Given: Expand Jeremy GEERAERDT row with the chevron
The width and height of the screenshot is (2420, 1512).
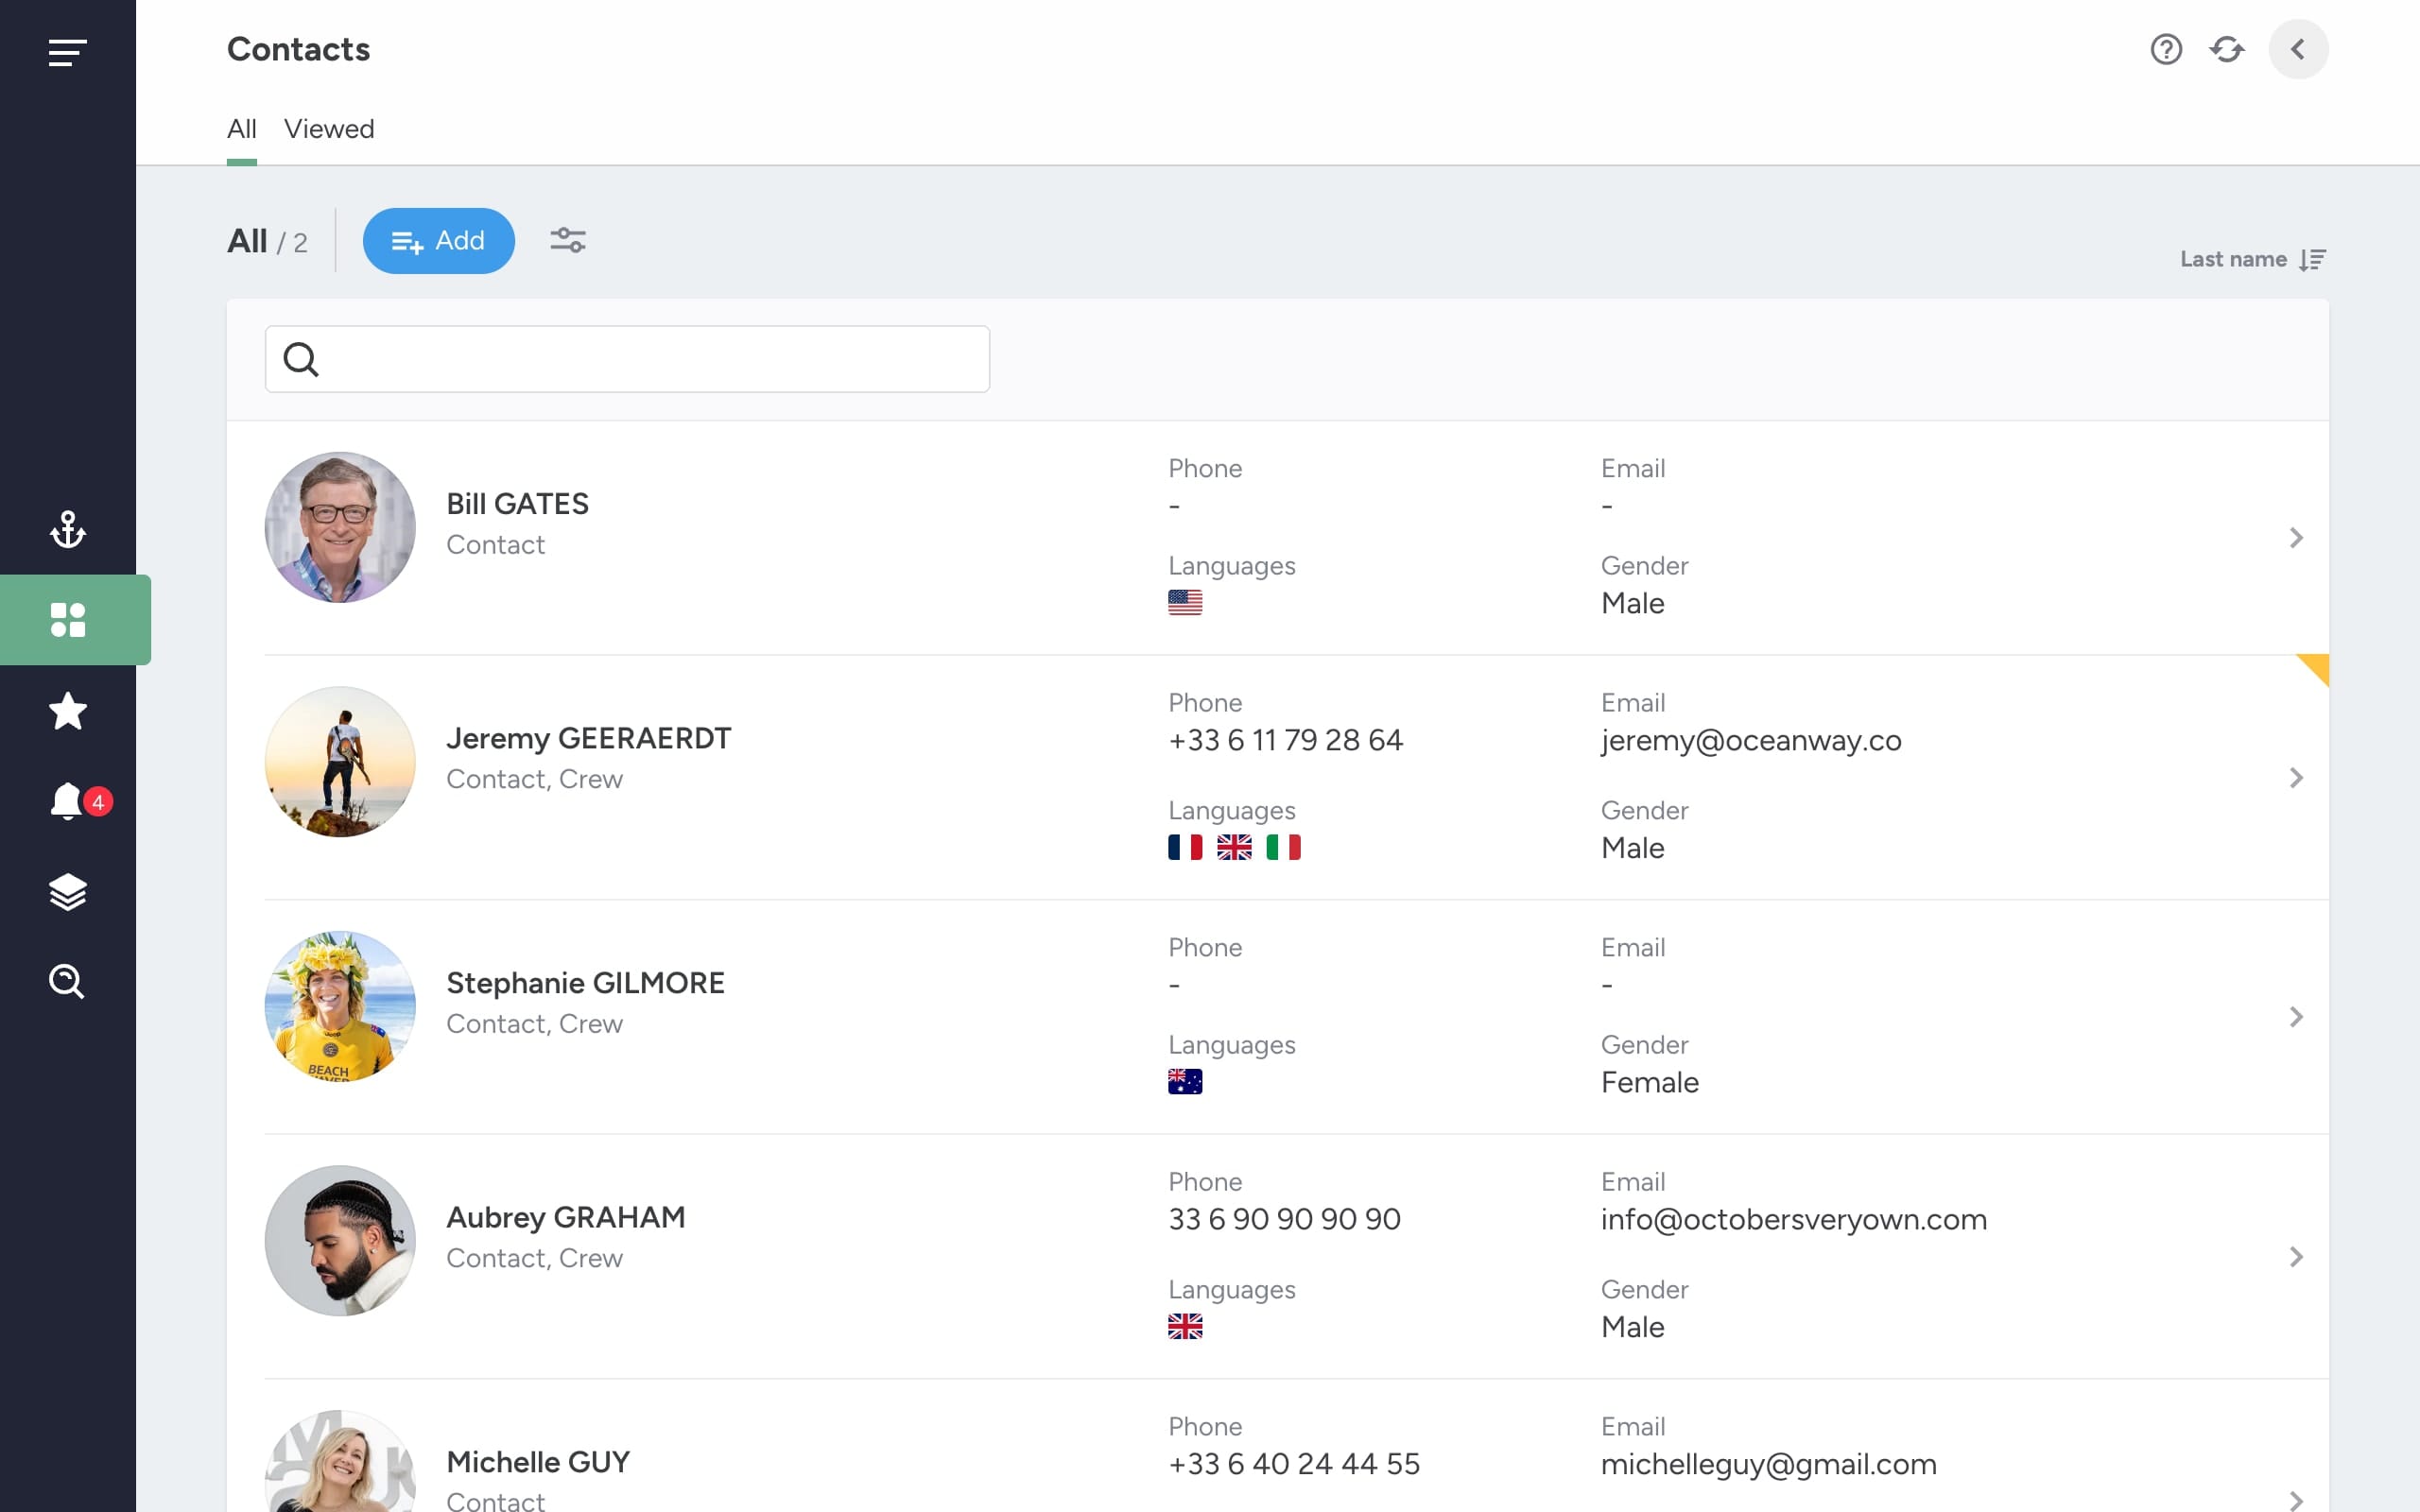Looking at the screenshot, I should (2296, 778).
